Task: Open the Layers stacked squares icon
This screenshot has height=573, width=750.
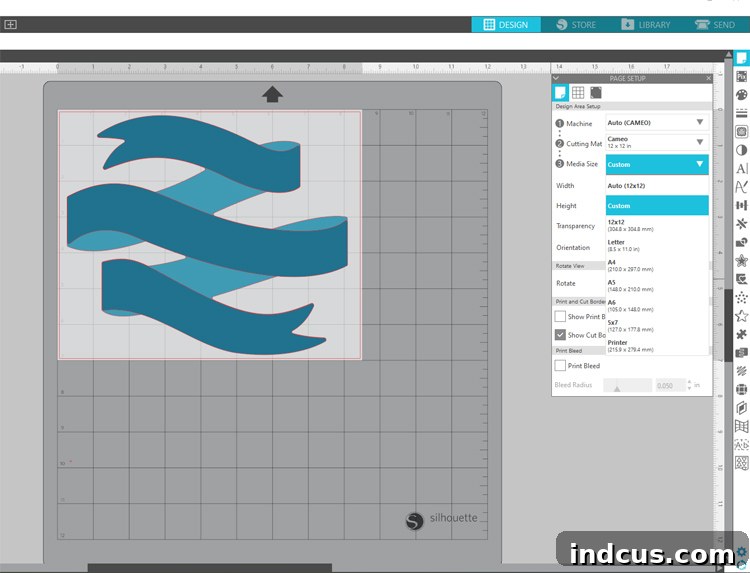Action: [x=741, y=353]
